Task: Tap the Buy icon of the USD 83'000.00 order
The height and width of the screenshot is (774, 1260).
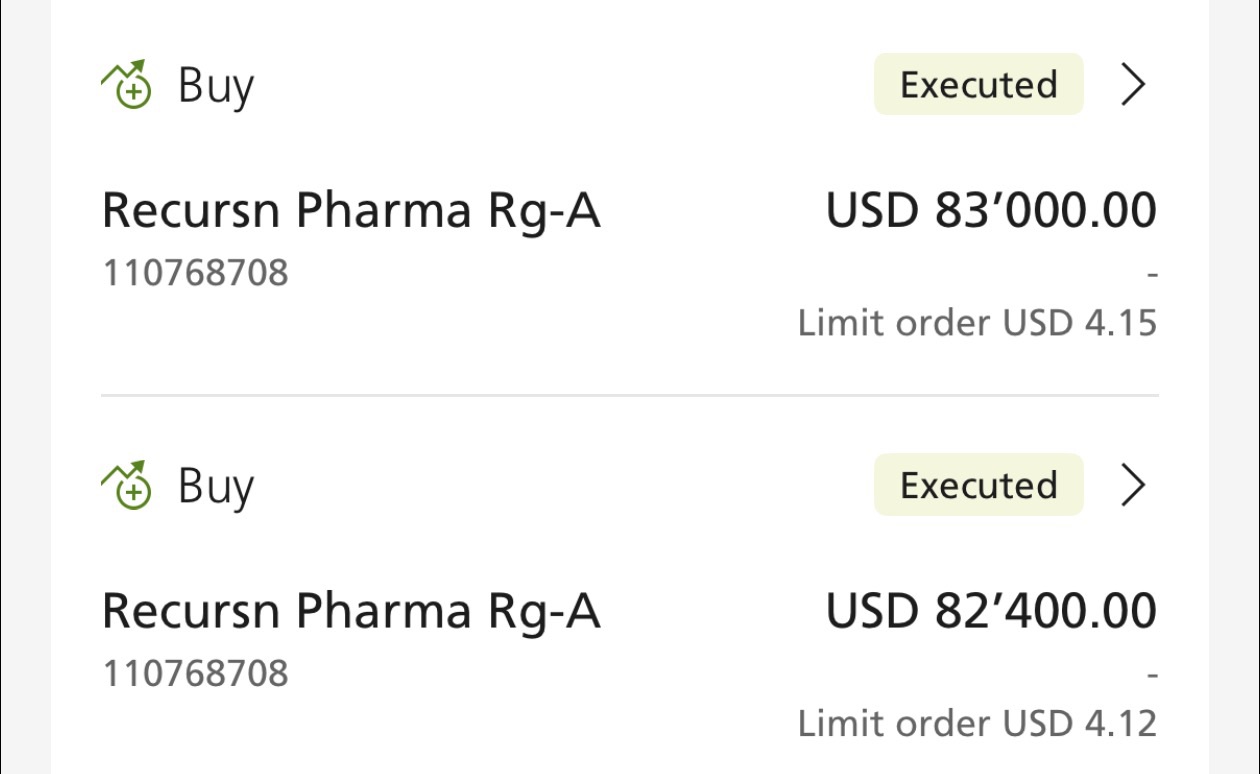Action: tap(127, 84)
